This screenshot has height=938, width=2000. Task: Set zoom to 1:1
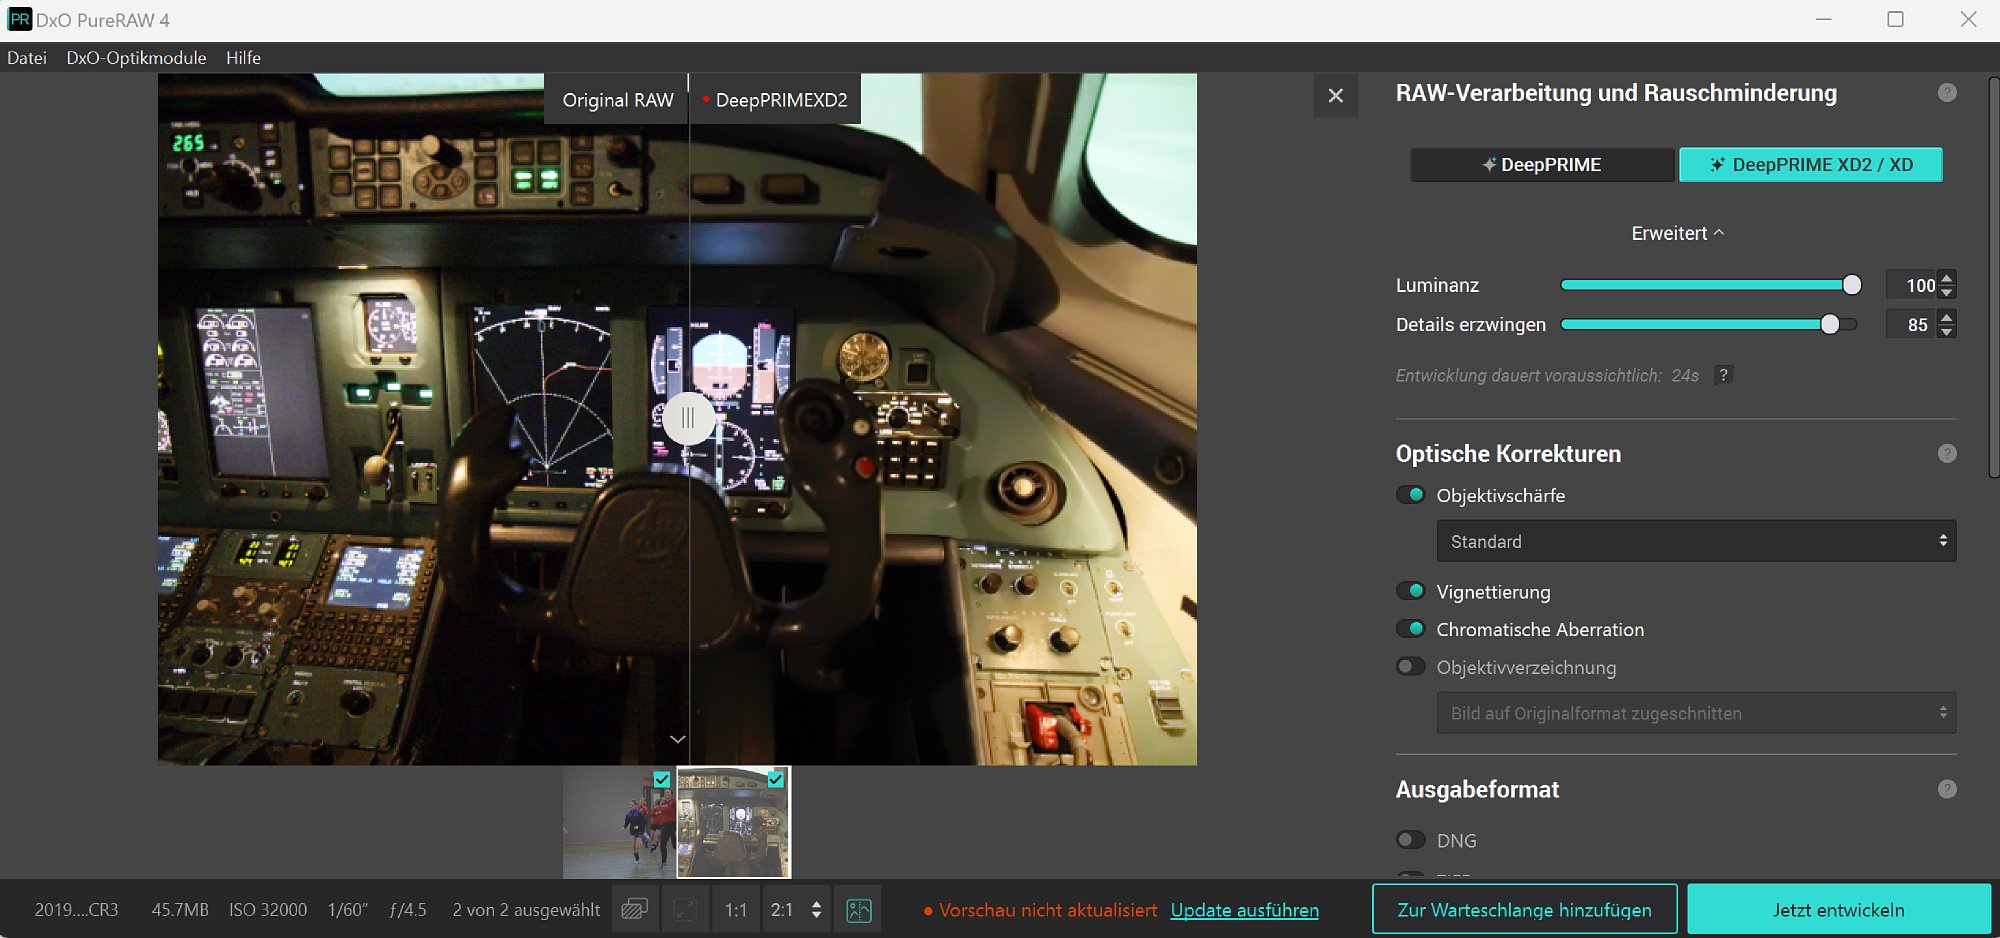(x=735, y=910)
